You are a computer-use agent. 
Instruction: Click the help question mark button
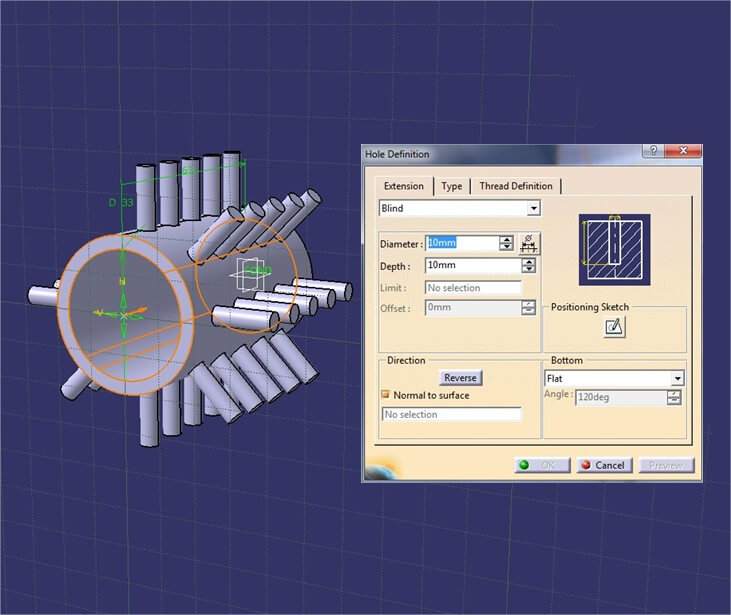tap(653, 151)
